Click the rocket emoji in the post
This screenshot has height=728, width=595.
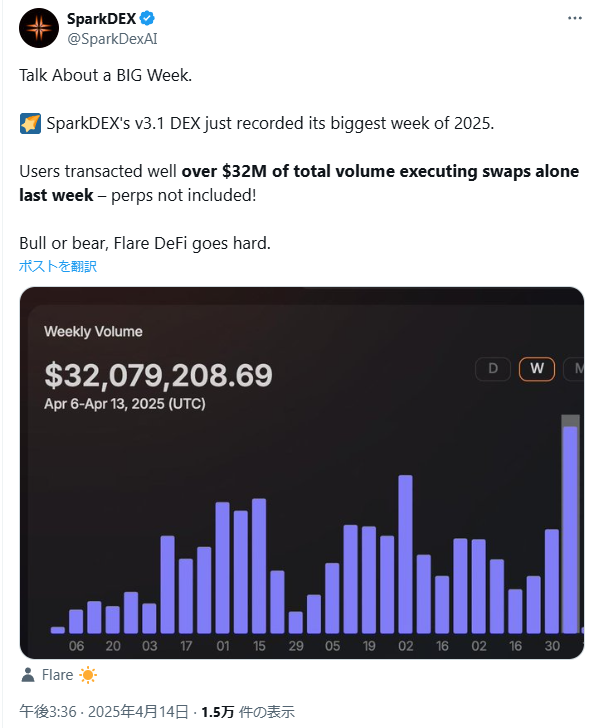pos(30,124)
